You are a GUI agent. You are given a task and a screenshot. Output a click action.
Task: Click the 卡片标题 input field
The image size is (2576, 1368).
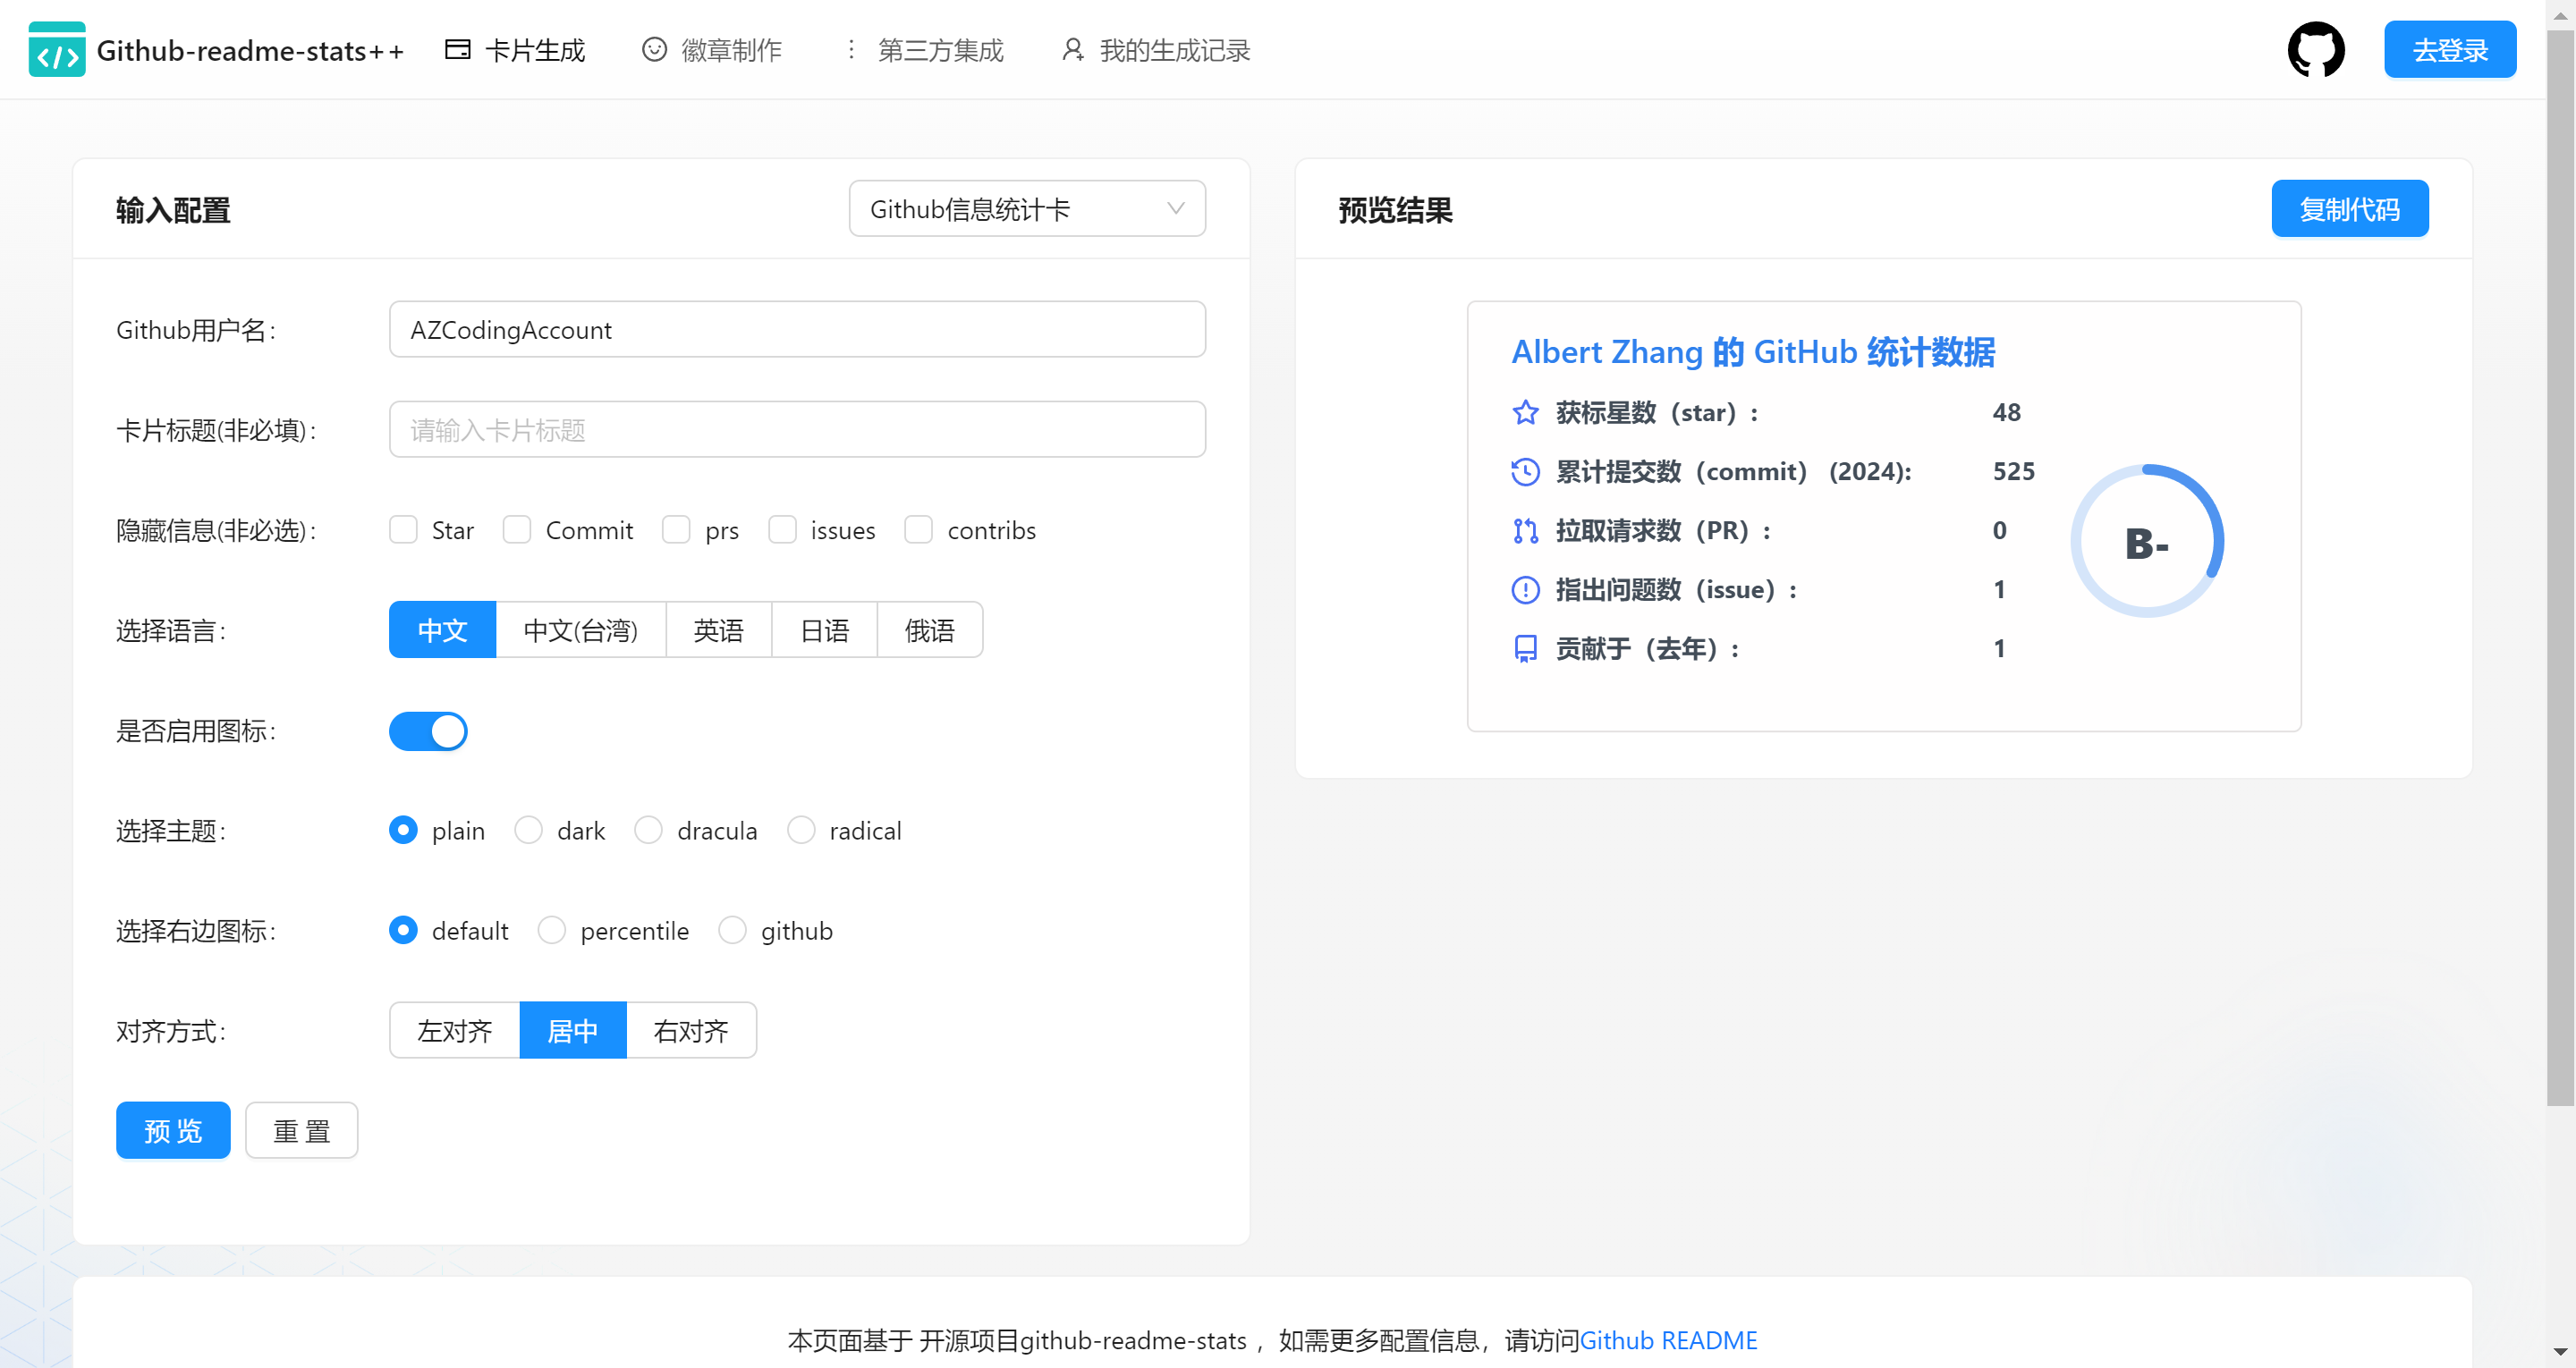(797, 430)
